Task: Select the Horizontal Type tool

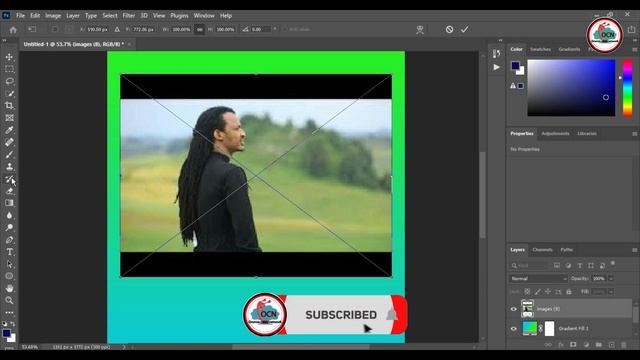Action: click(9, 252)
